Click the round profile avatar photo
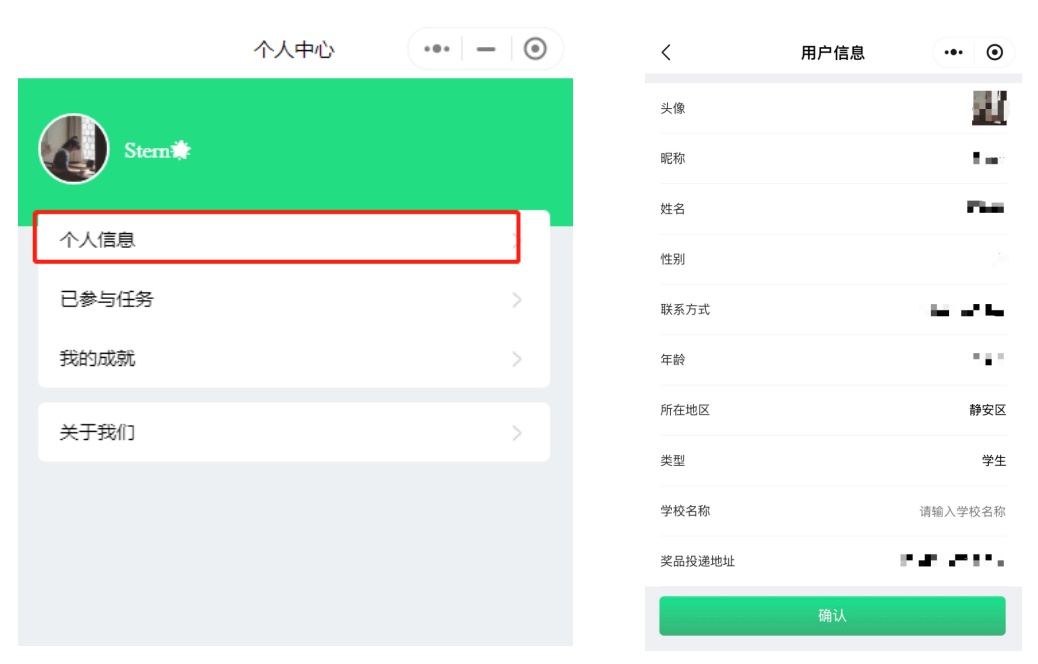This screenshot has height=664, width=1038. click(x=73, y=149)
